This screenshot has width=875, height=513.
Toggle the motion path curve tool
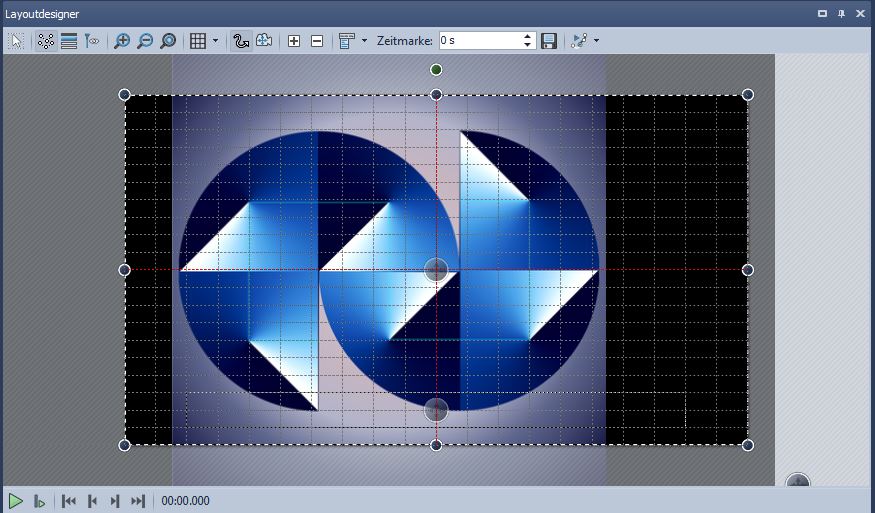click(241, 41)
